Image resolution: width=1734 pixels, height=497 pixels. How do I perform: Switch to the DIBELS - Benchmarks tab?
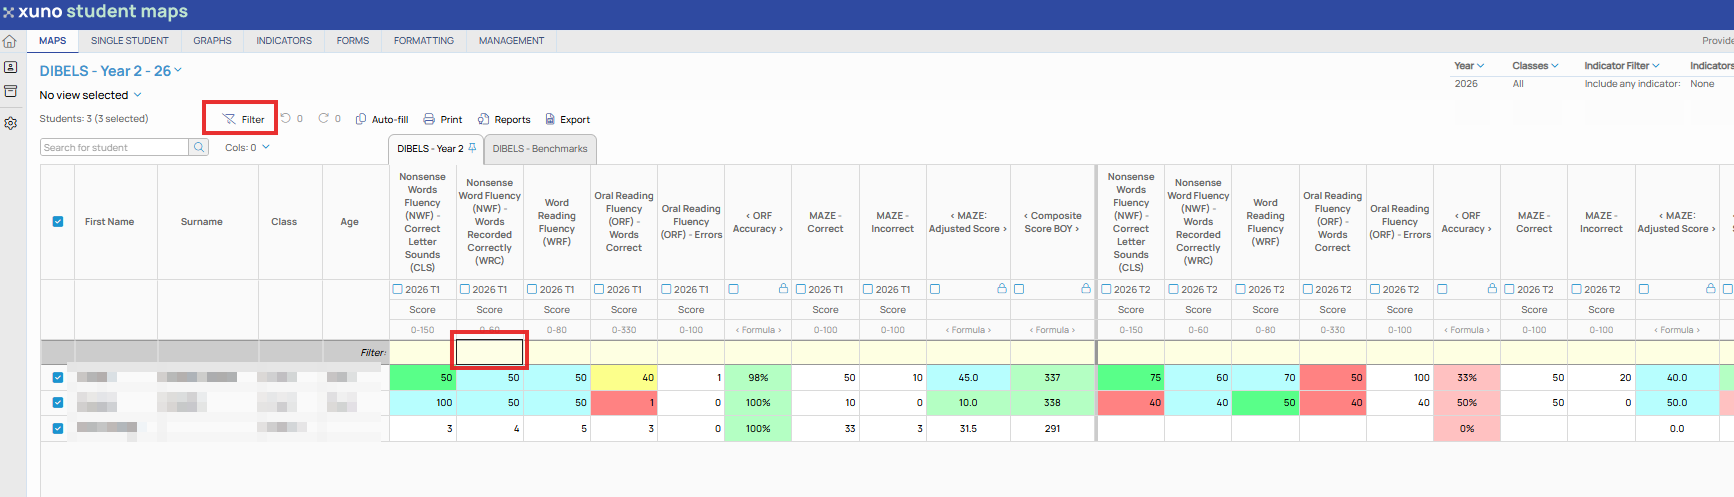540,149
